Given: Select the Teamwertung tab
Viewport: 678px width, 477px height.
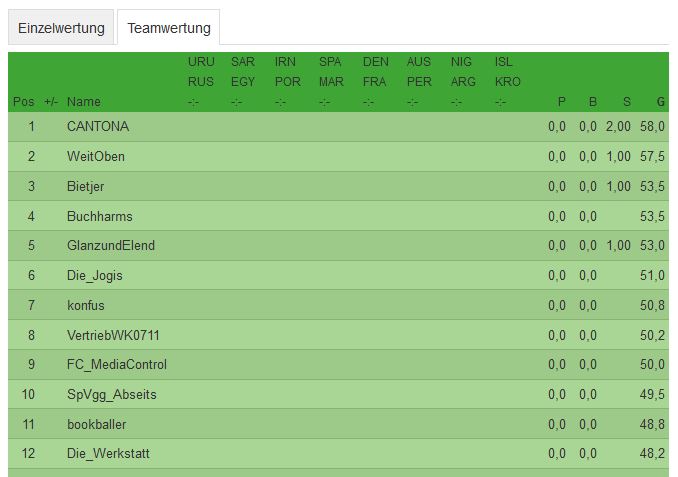Looking at the screenshot, I should (168, 27).
